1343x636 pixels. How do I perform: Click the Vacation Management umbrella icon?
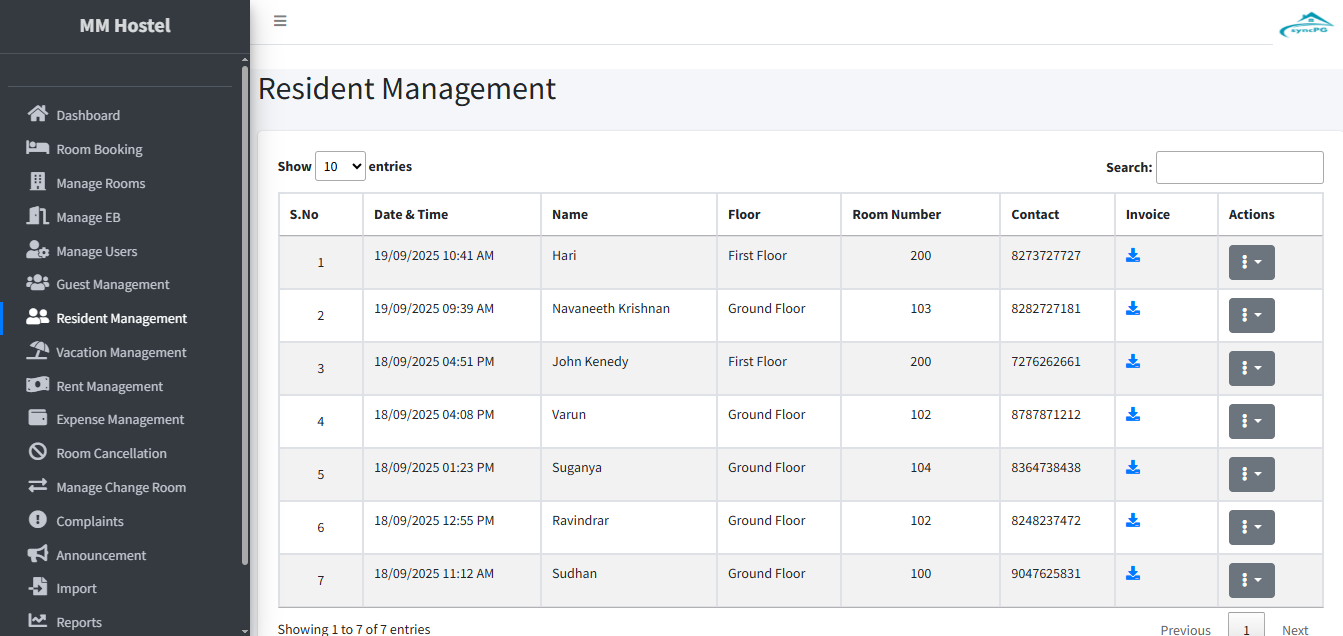pyautogui.click(x=38, y=351)
